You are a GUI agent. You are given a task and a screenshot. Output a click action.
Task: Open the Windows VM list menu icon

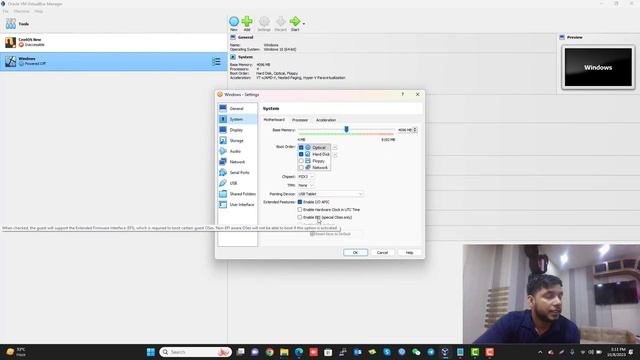(x=216, y=62)
